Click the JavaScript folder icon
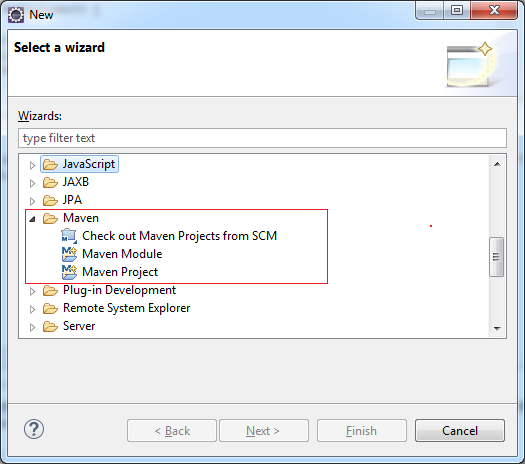The height and width of the screenshot is (464, 525). tap(51, 164)
